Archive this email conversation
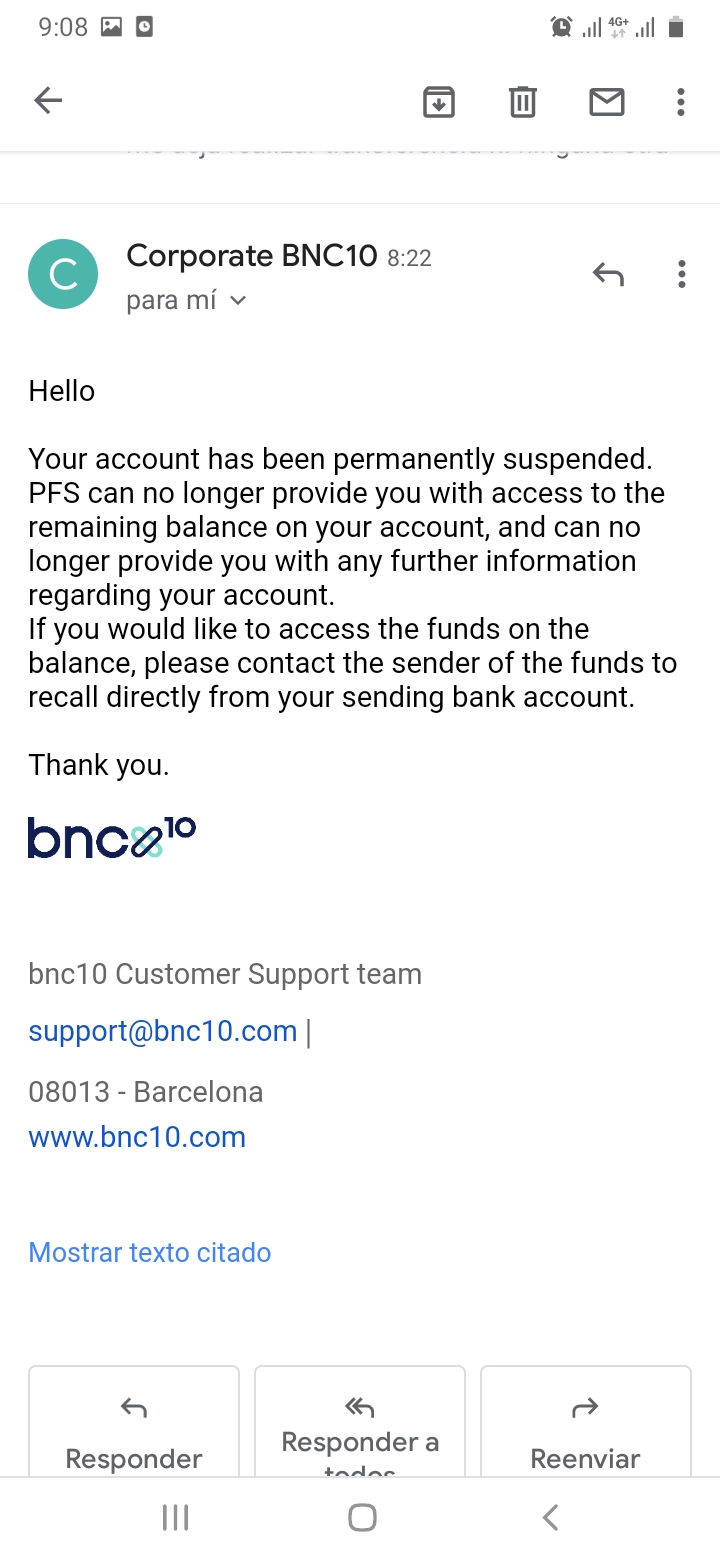Image resolution: width=720 pixels, height=1560 pixels. (x=439, y=101)
